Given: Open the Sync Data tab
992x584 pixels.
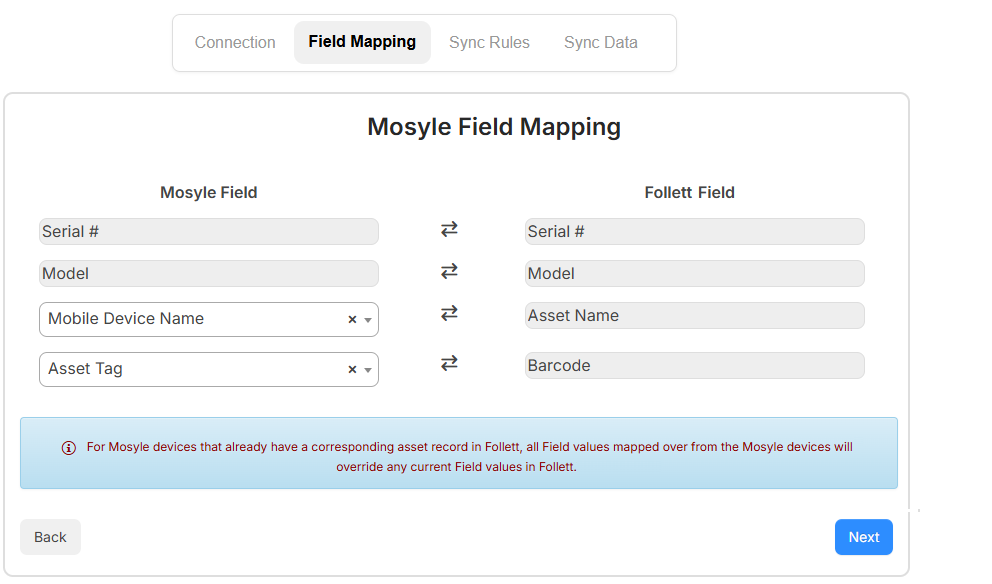Looking at the screenshot, I should point(600,42).
